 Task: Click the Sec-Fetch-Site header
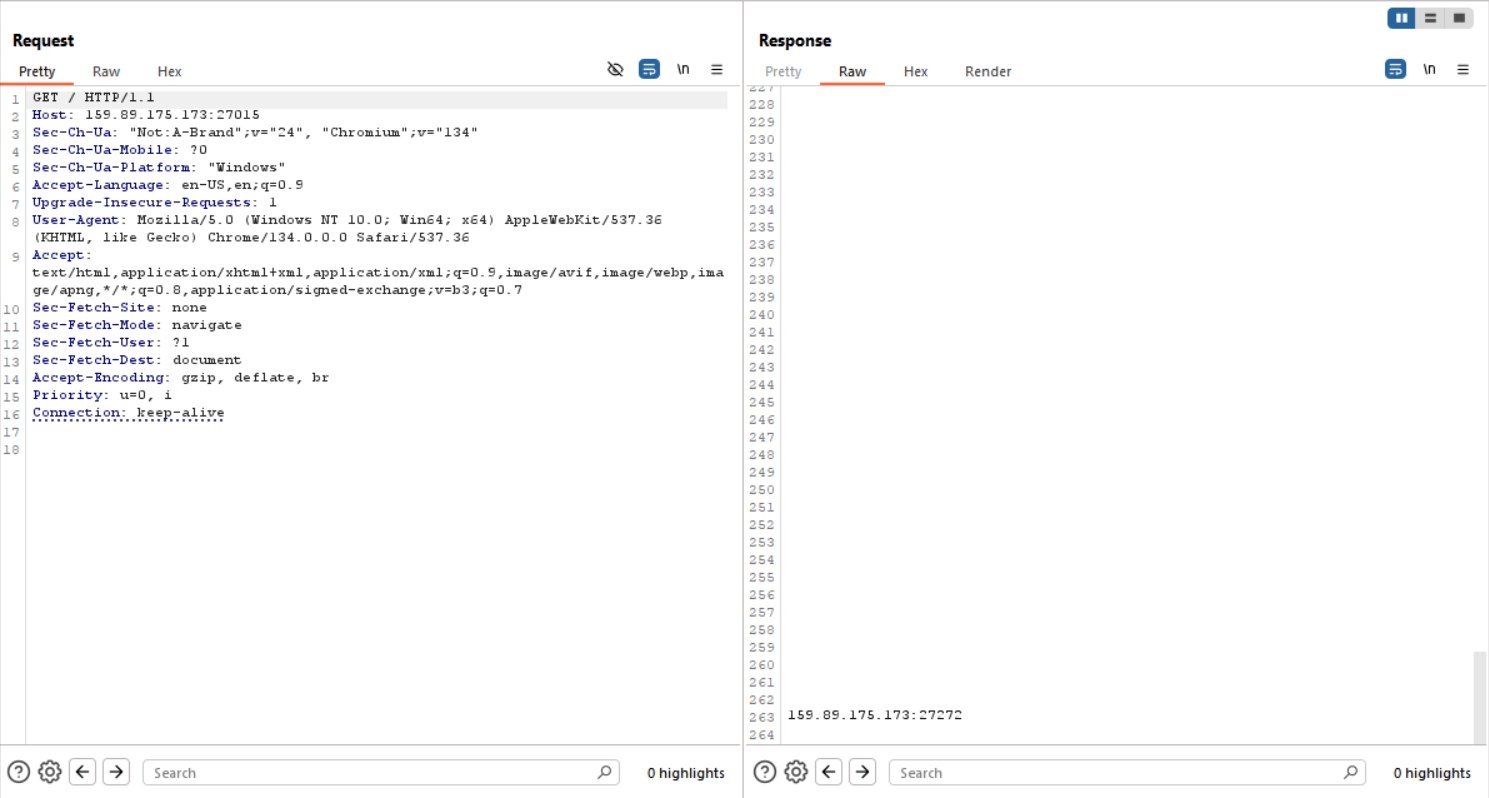[120, 308]
